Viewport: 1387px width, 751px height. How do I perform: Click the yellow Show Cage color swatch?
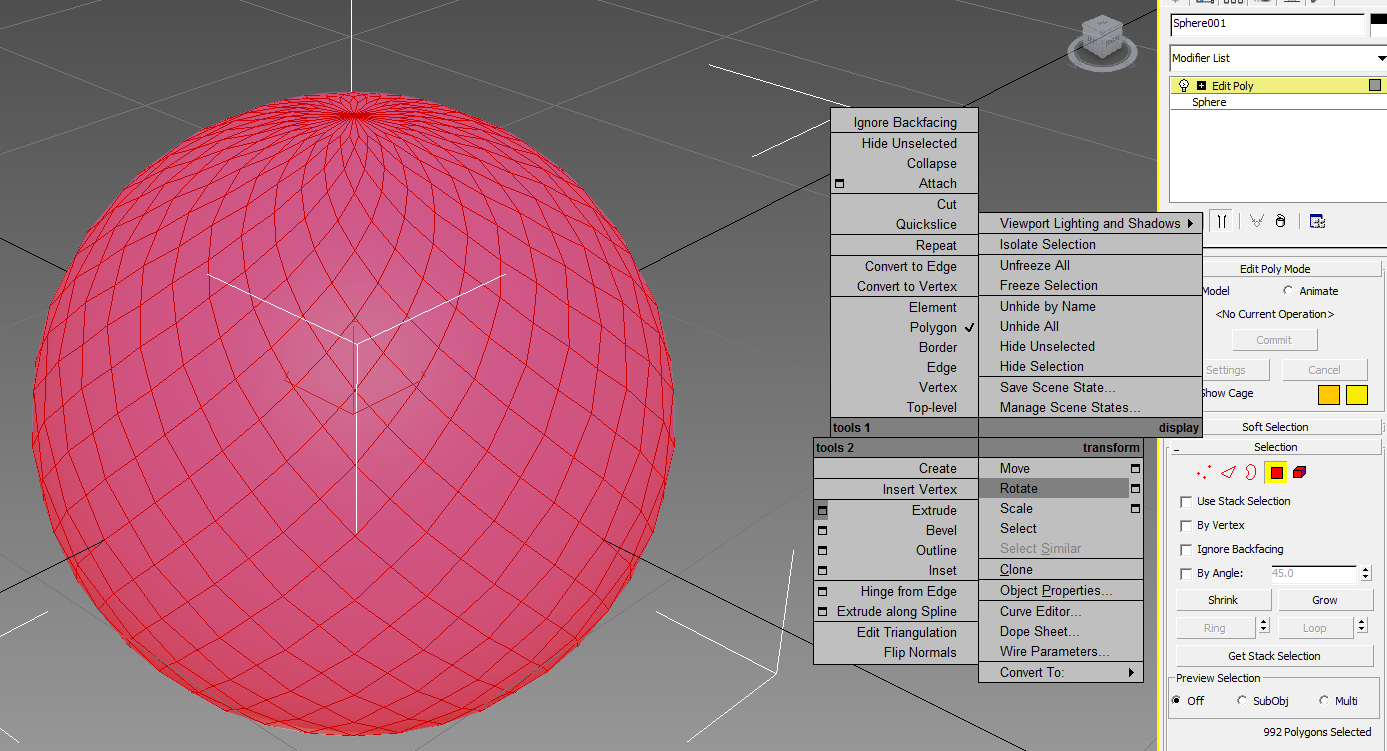tap(1356, 395)
